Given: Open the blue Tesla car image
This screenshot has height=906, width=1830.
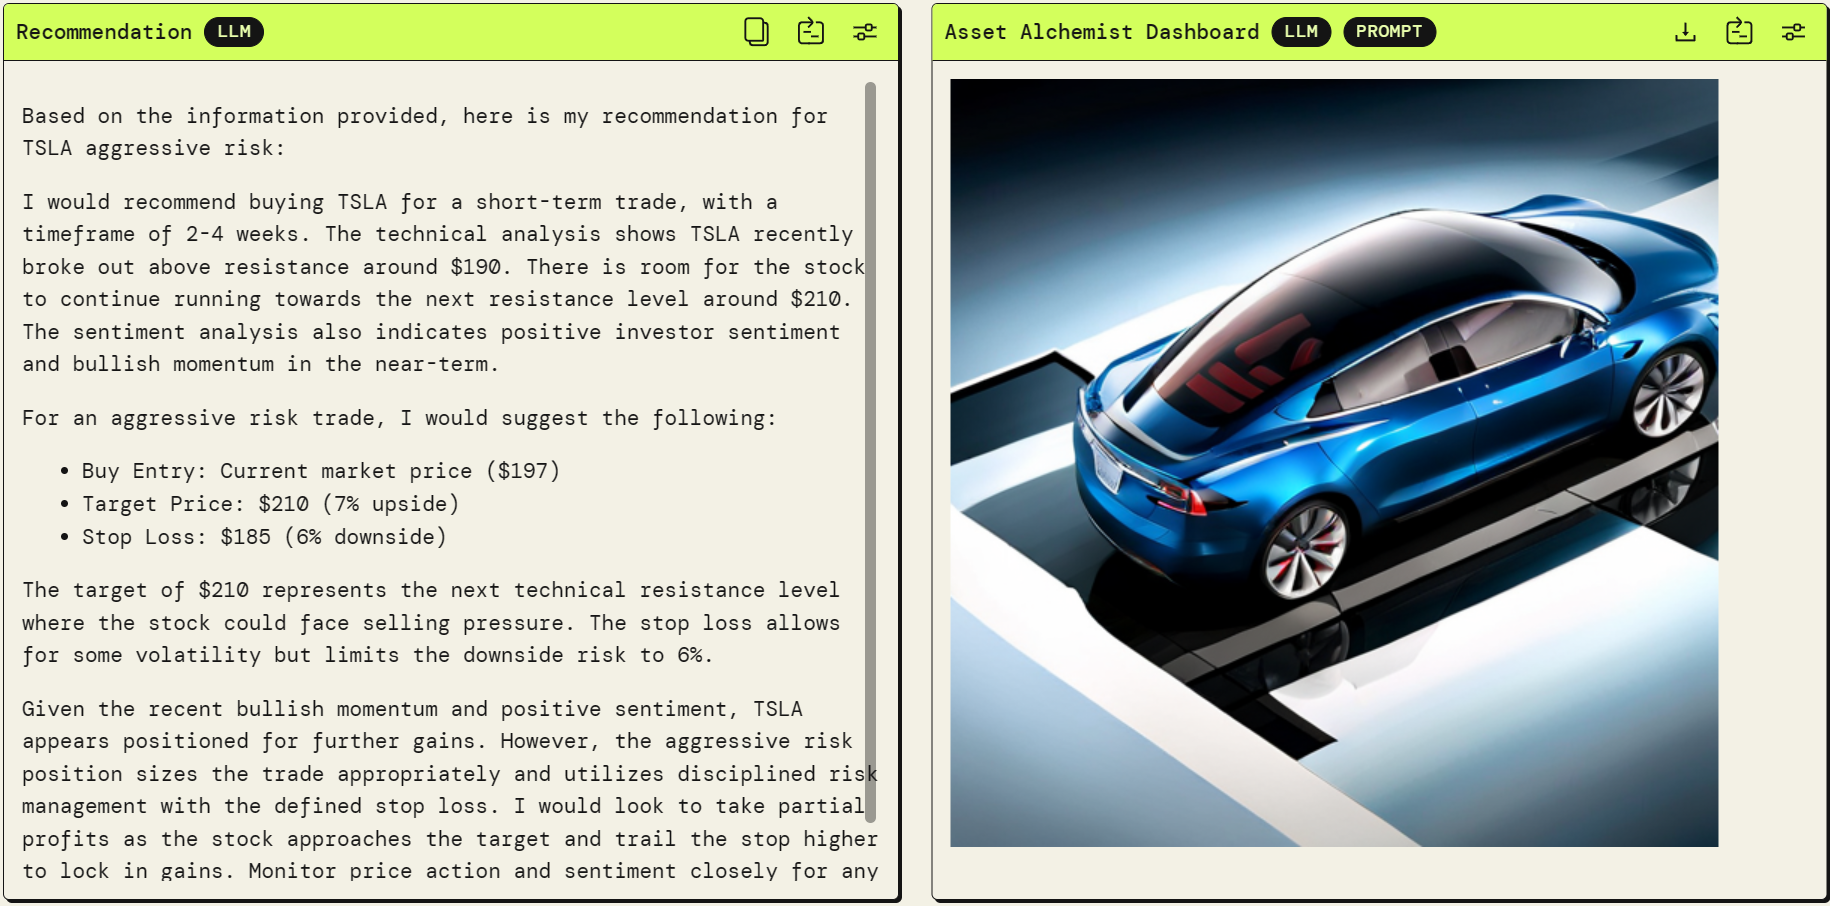Looking at the screenshot, I should pos(1334,463).
